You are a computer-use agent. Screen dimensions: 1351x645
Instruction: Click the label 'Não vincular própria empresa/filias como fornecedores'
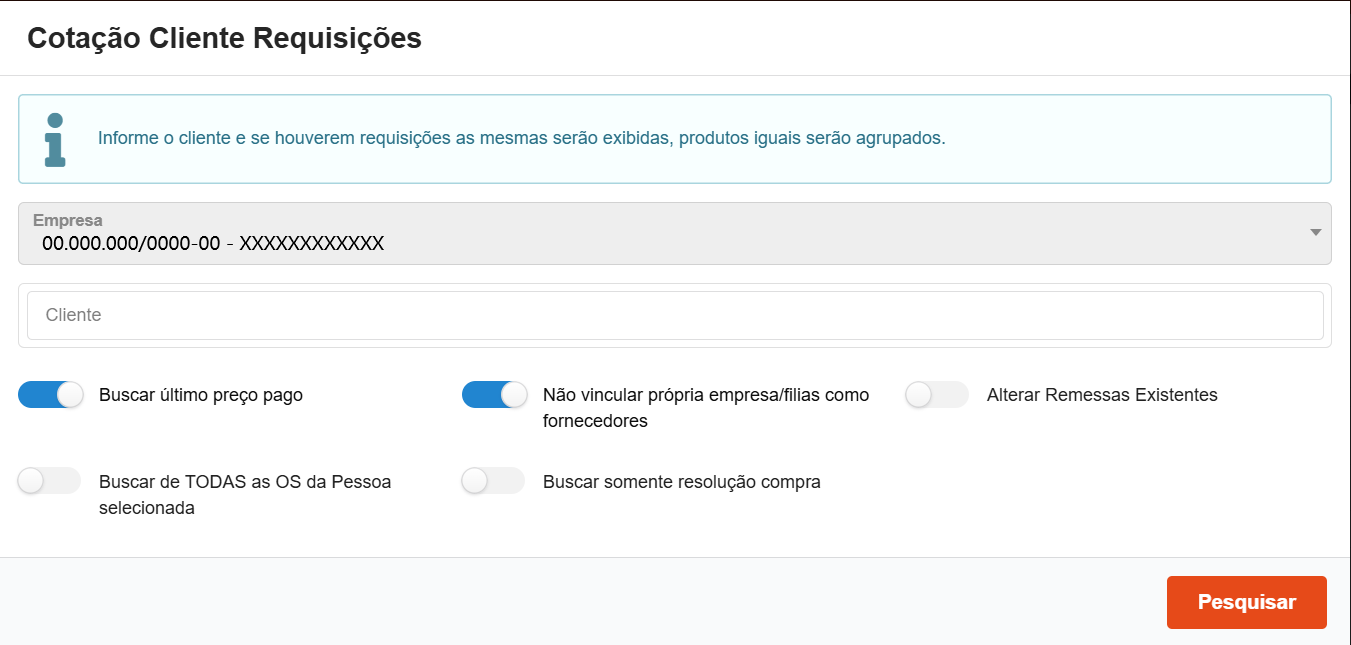click(705, 405)
